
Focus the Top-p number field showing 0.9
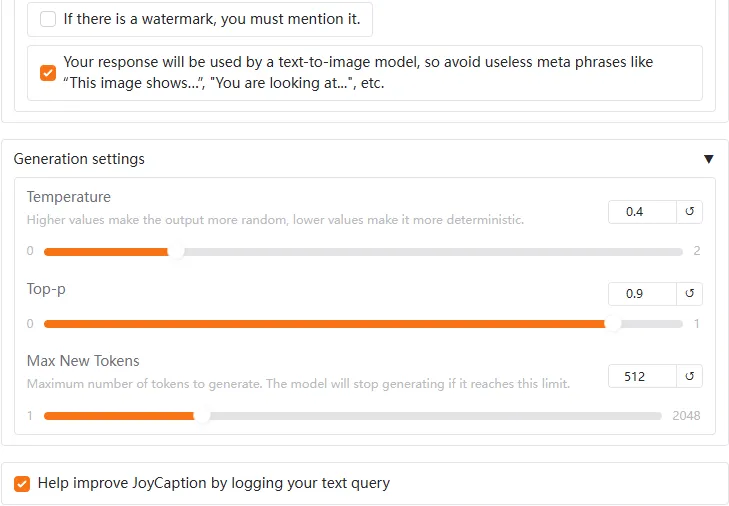pos(641,294)
